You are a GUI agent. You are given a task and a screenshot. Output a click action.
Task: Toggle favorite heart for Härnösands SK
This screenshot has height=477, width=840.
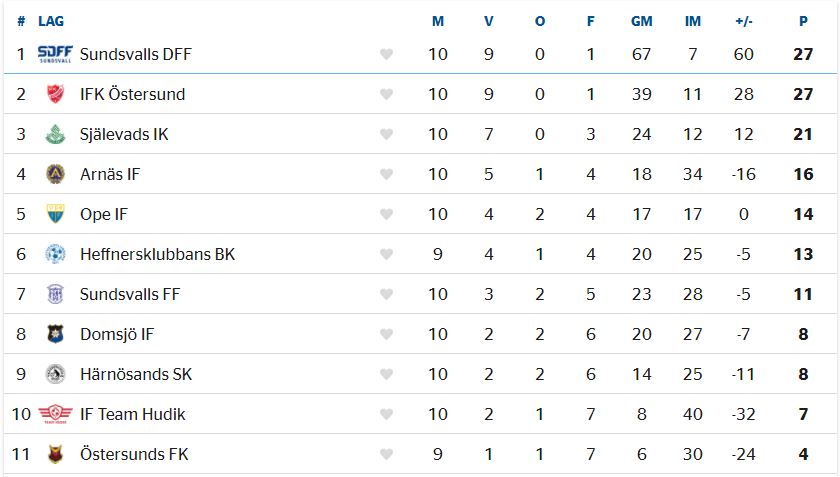[x=386, y=374]
